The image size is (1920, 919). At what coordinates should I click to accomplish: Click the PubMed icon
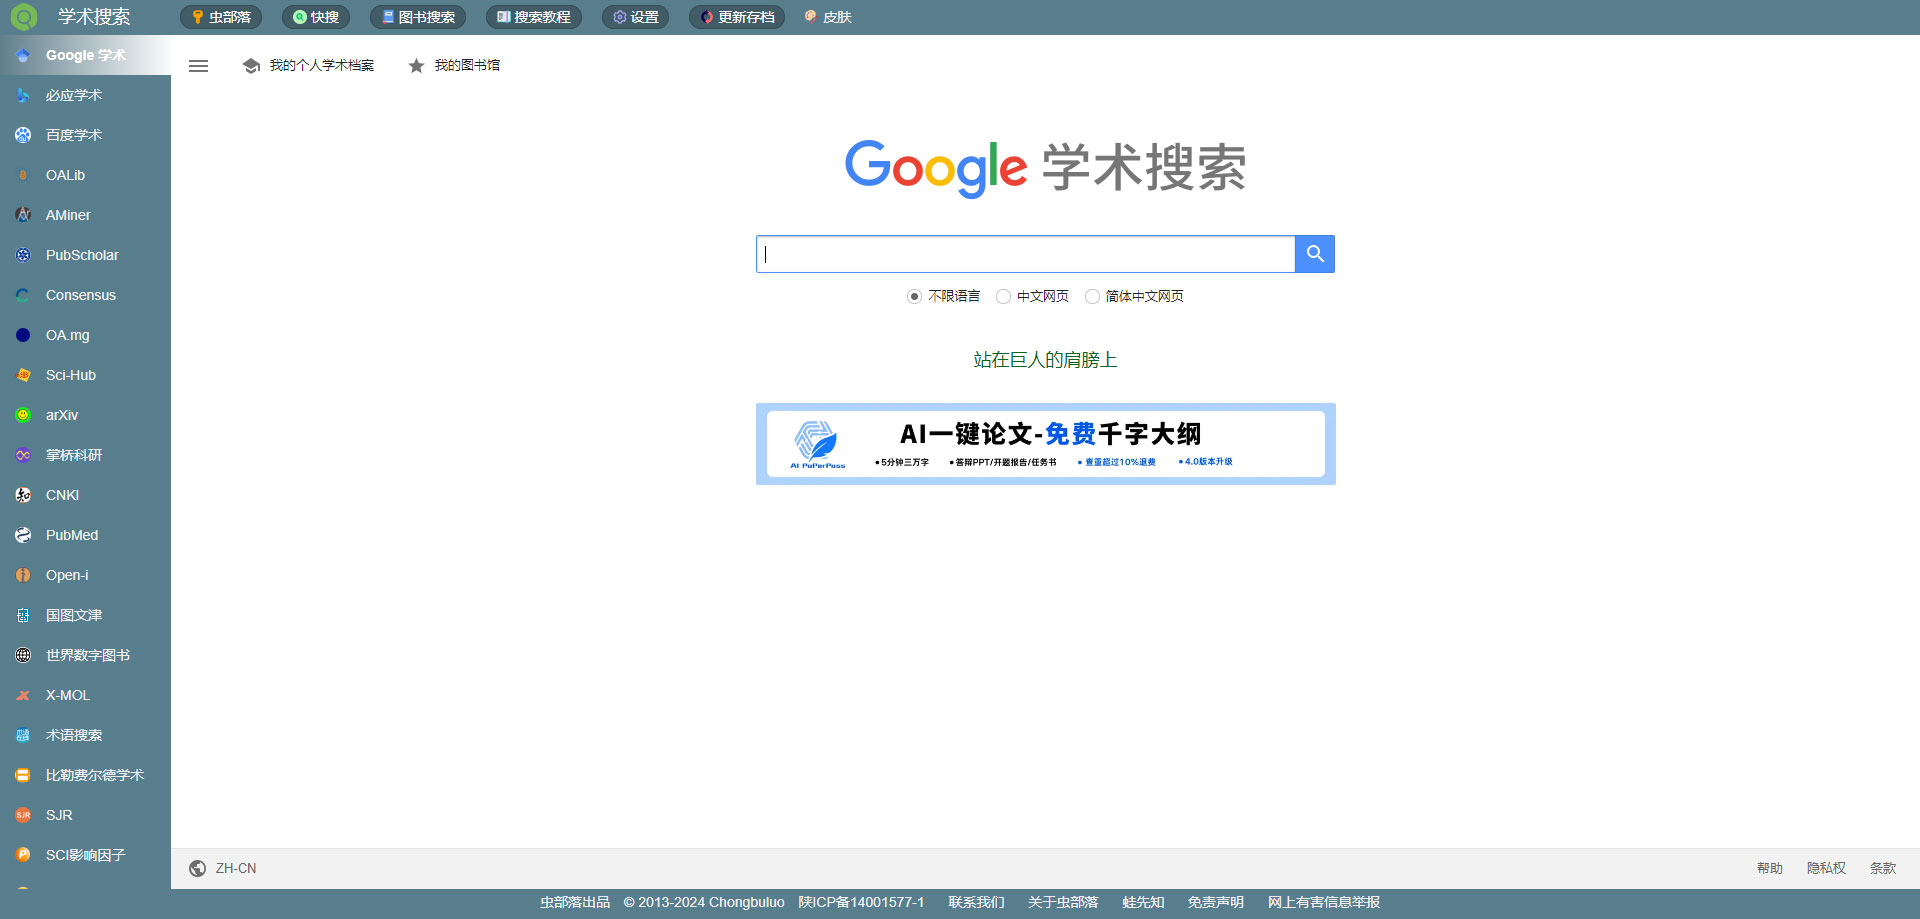coord(23,535)
